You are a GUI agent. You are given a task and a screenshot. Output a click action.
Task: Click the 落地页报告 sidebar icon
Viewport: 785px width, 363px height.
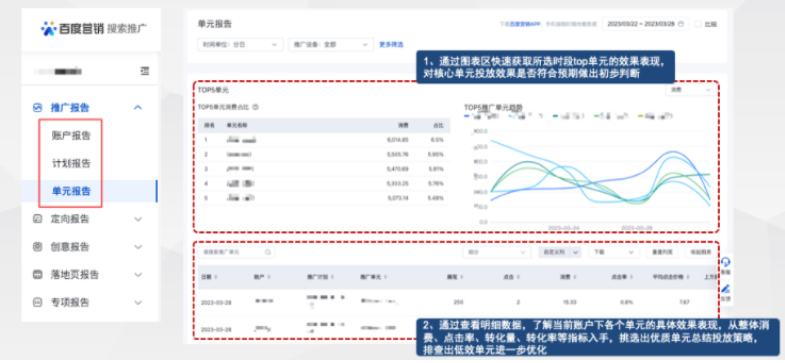point(37,274)
